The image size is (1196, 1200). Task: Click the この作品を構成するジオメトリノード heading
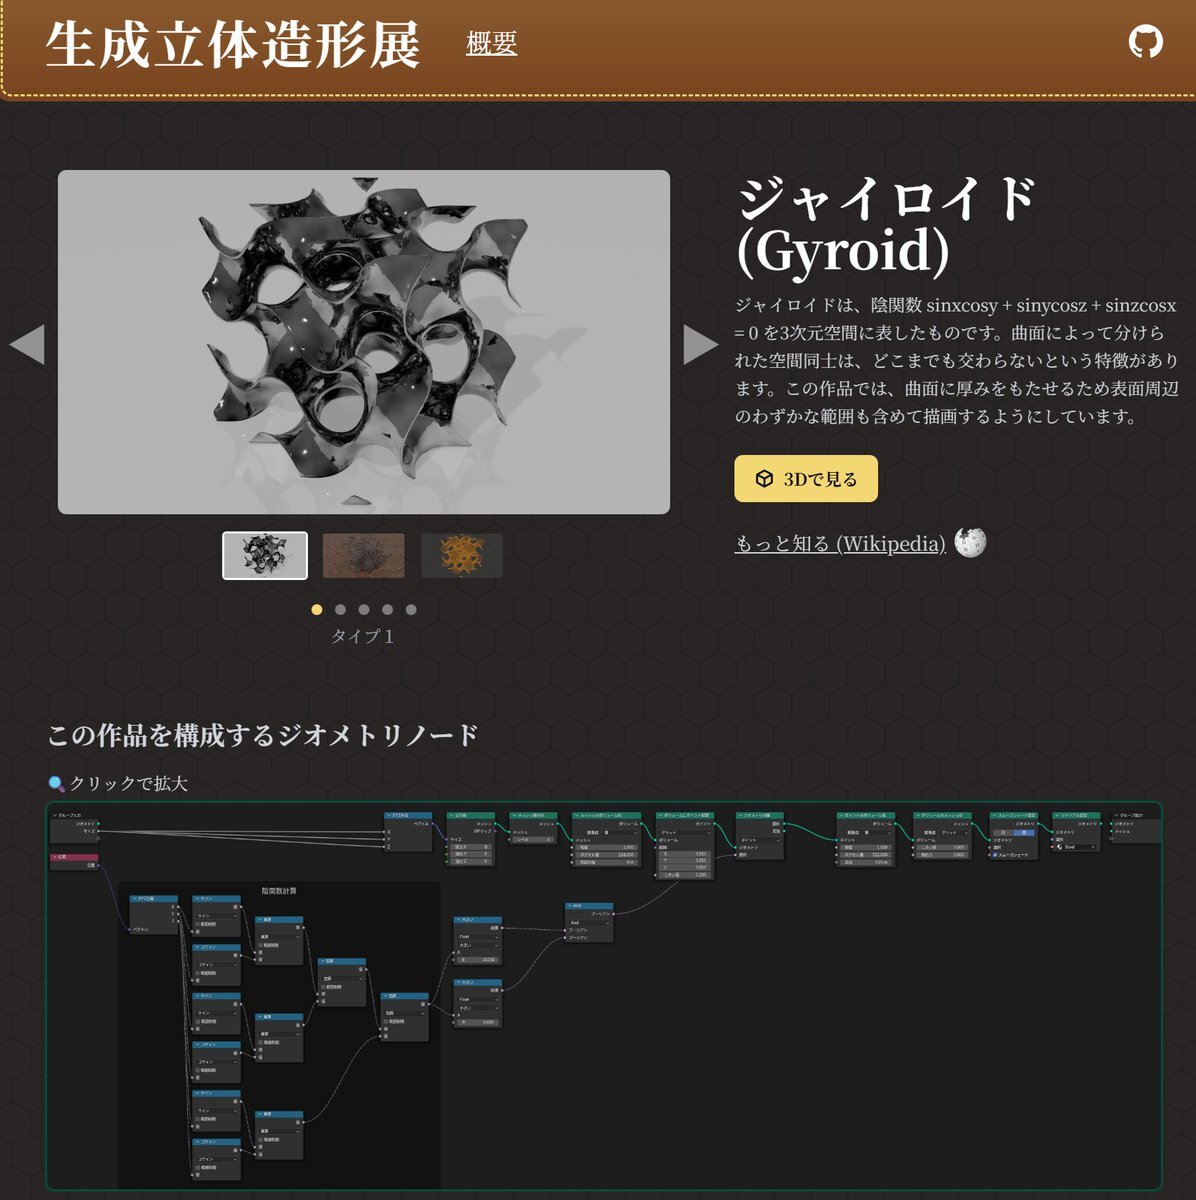pos(263,736)
